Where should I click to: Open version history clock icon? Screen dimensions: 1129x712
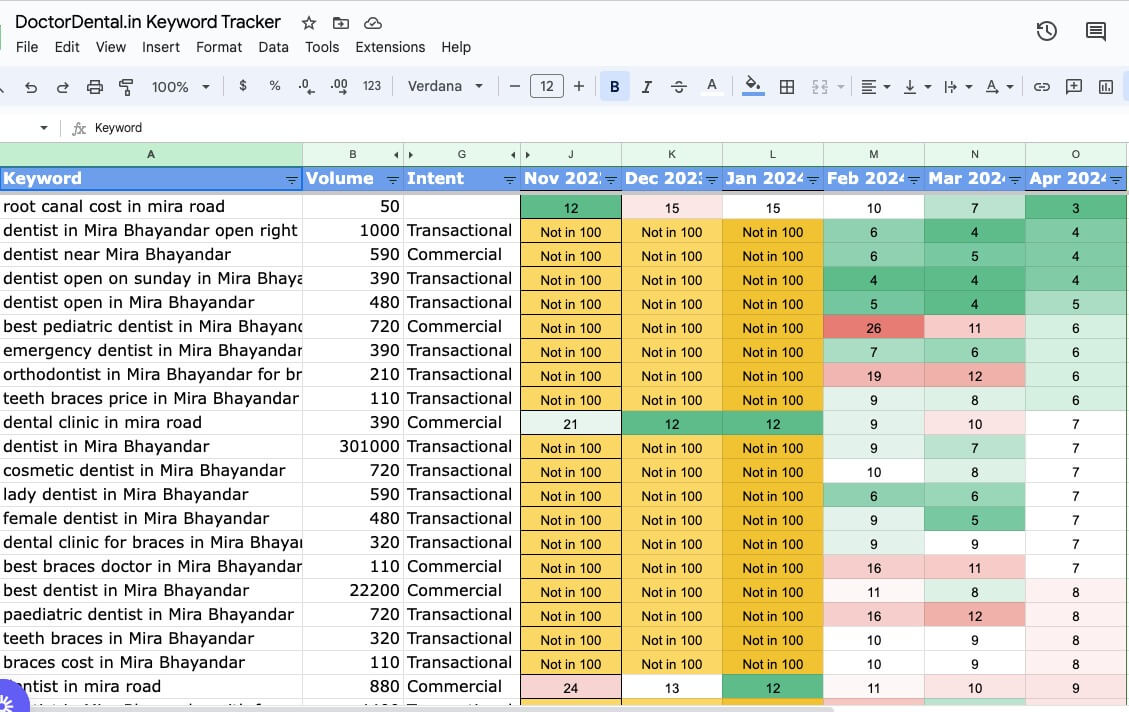tap(1046, 31)
